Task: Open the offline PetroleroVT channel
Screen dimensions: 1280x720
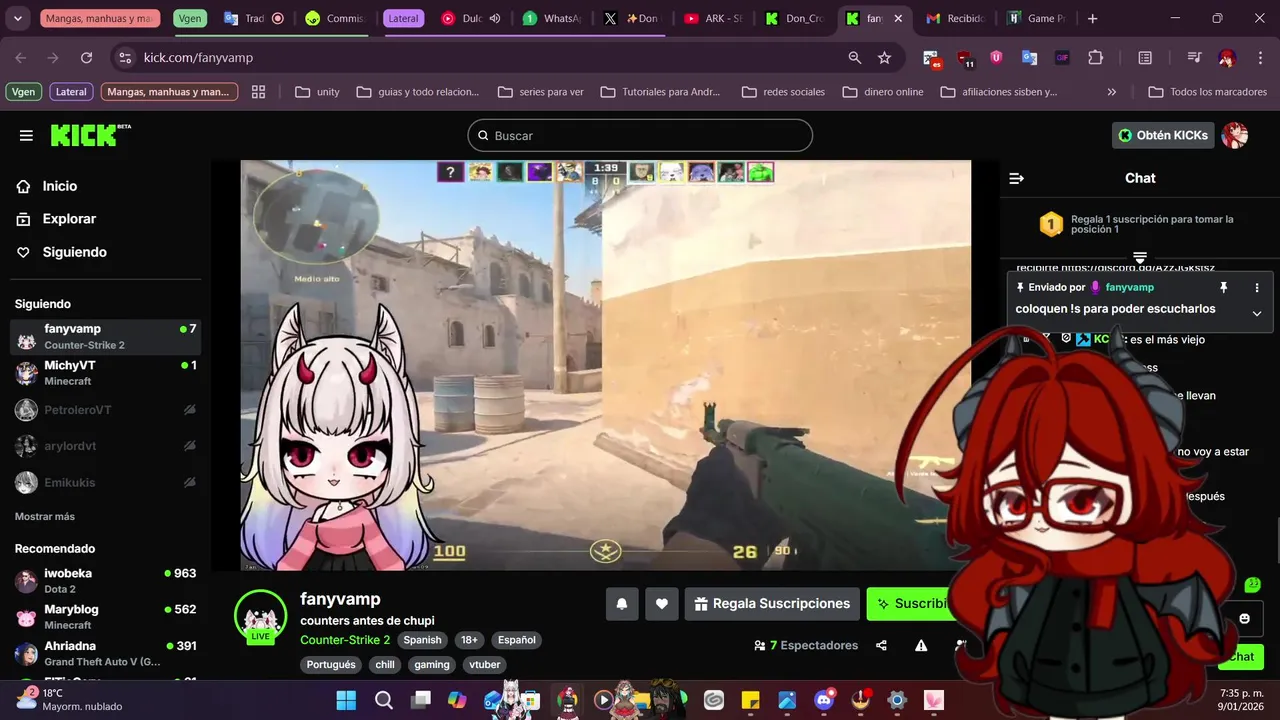Action: (x=105, y=410)
